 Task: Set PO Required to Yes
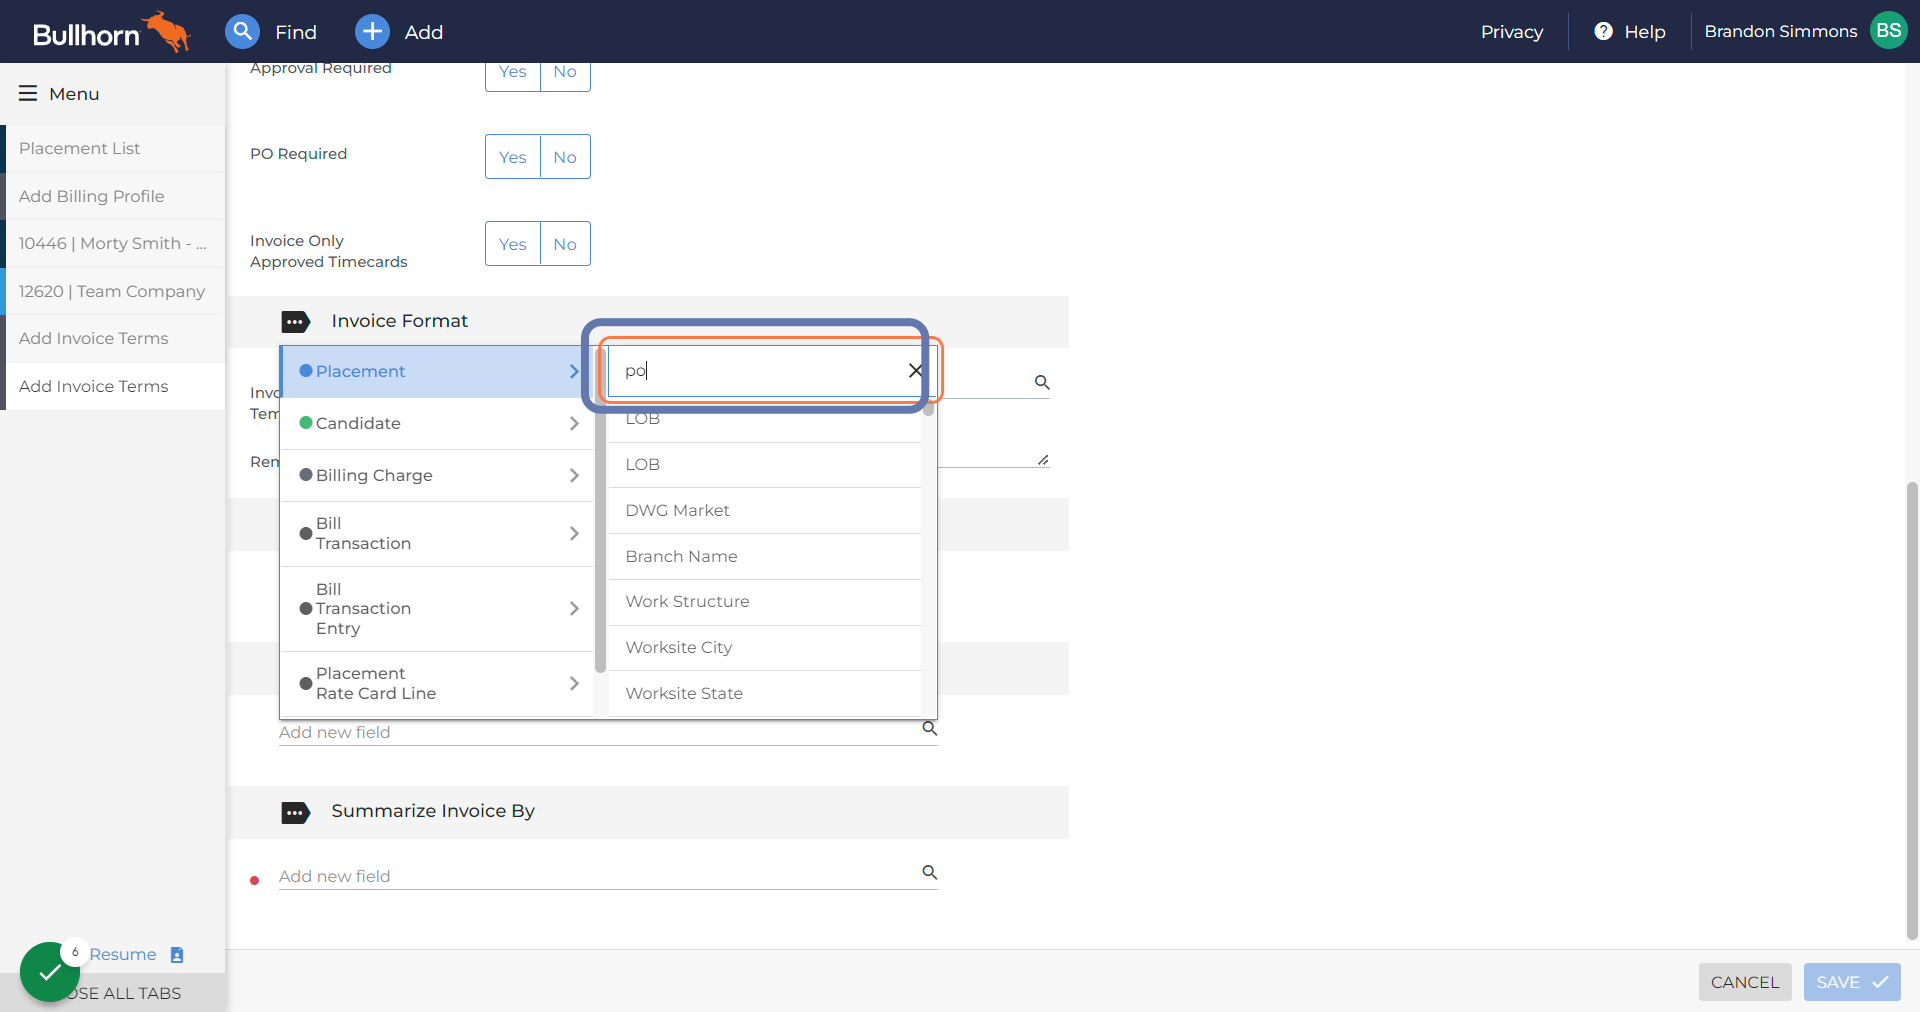[512, 157]
